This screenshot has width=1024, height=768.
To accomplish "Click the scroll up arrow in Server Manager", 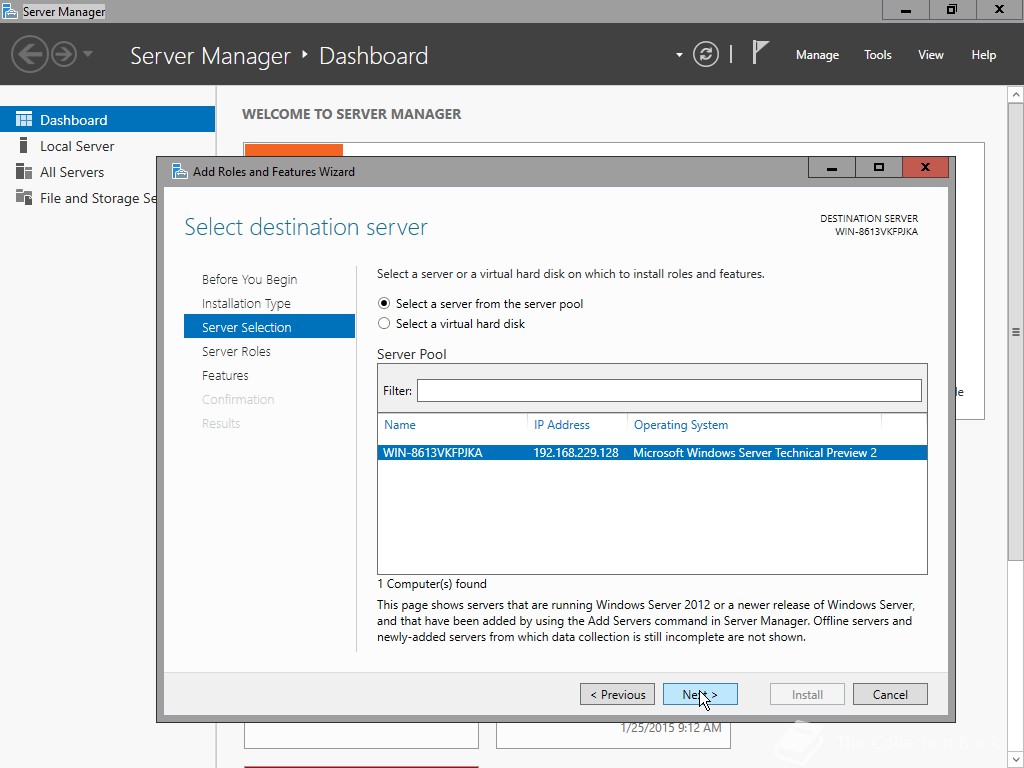I will [1016, 95].
